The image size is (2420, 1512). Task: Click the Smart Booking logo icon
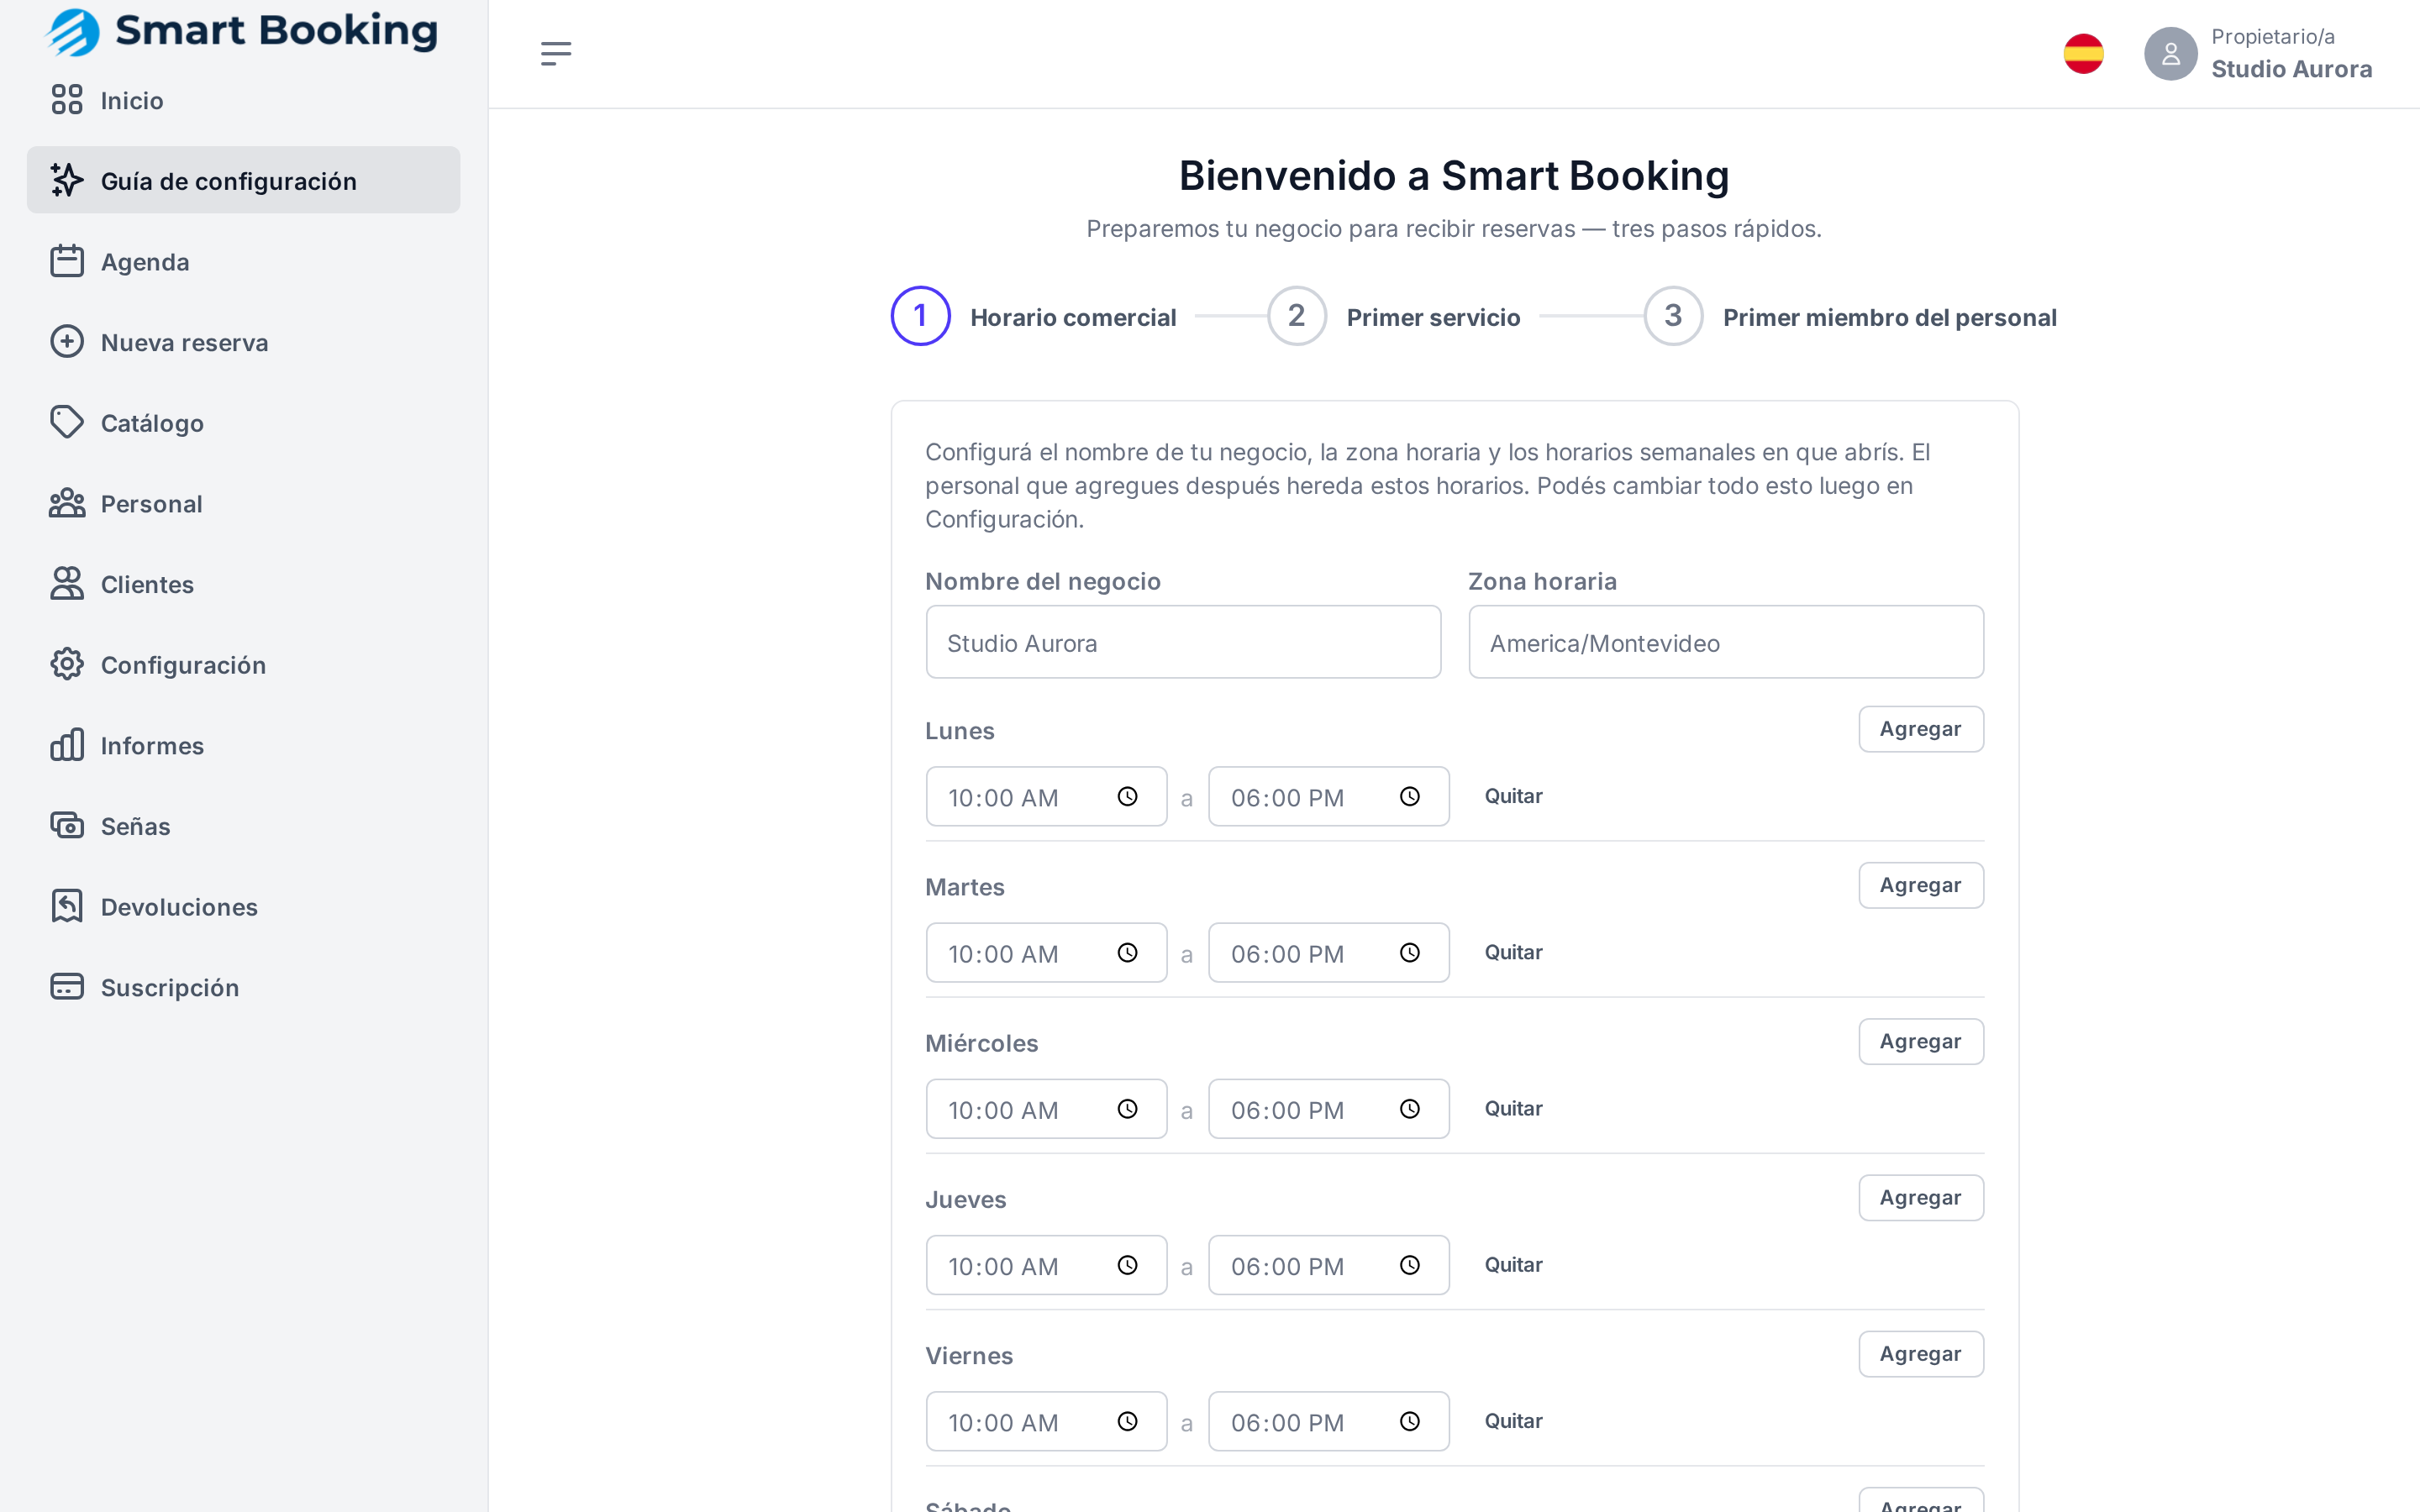tap(73, 32)
